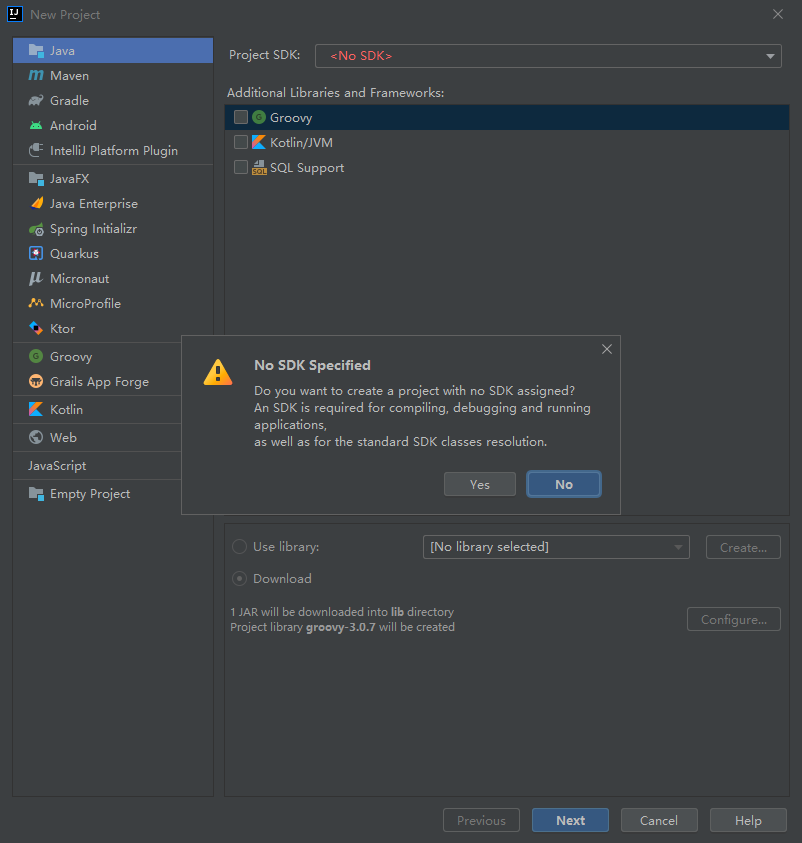Close the No SDK Specified dialog
802x843 pixels.
(x=607, y=349)
